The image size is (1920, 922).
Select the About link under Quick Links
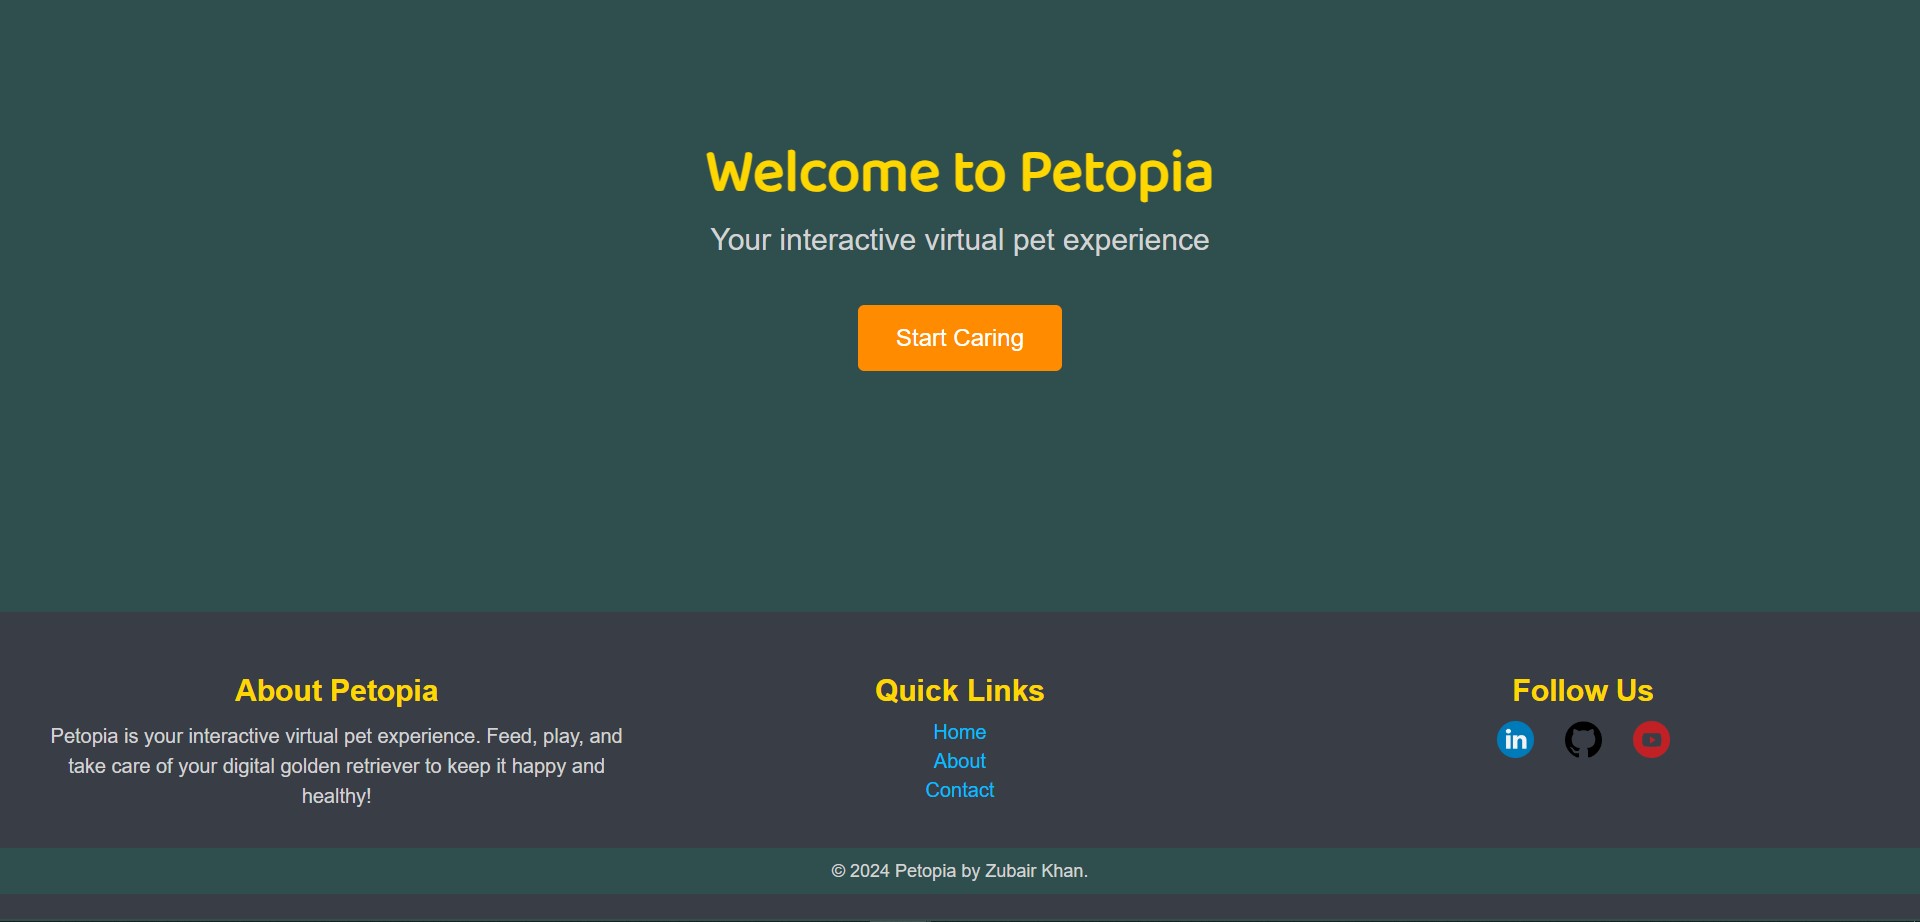[959, 761]
